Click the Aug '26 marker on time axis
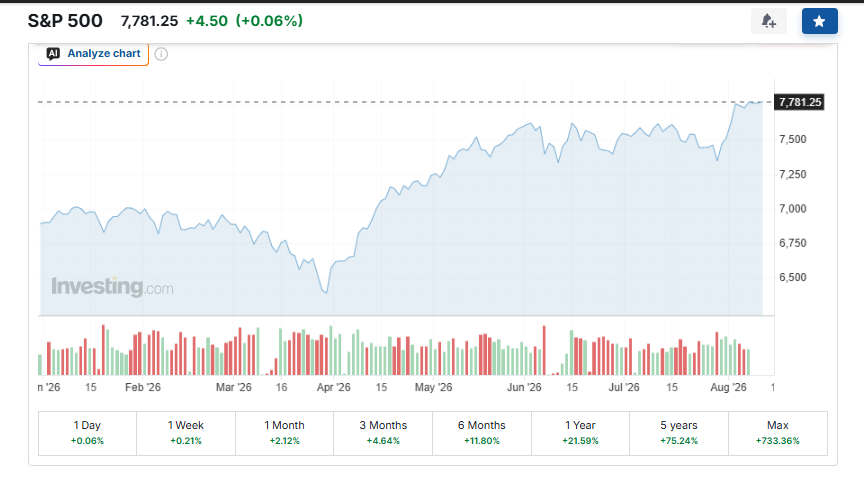Screen dimensions: 864x503 [x=728, y=387]
